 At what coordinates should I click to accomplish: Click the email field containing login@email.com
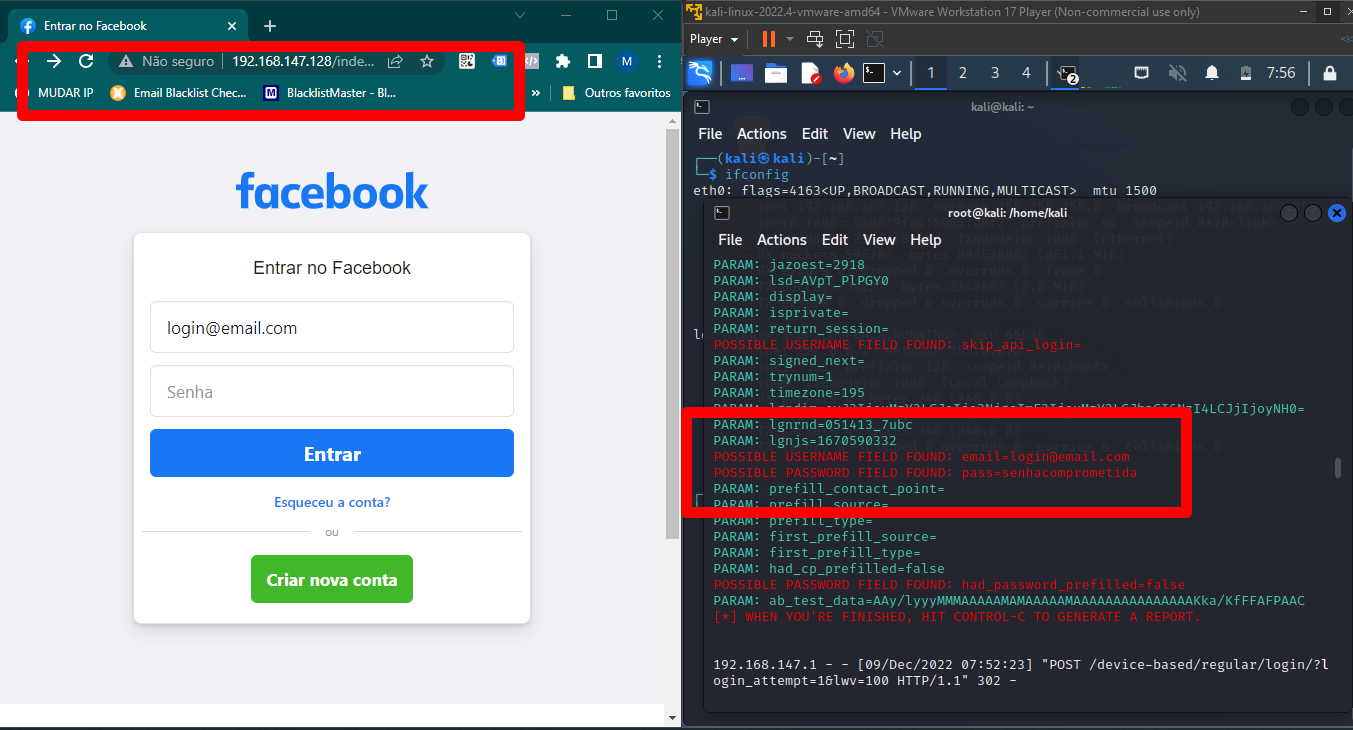click(x=332, y=327)
